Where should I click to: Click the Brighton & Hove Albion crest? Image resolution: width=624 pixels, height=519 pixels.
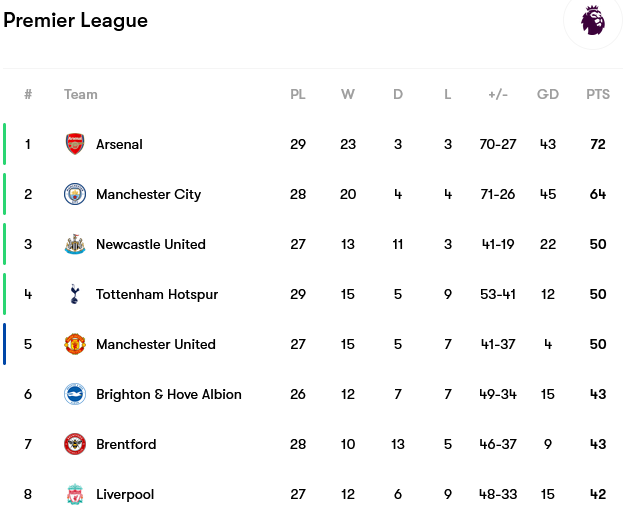point(75,394)
